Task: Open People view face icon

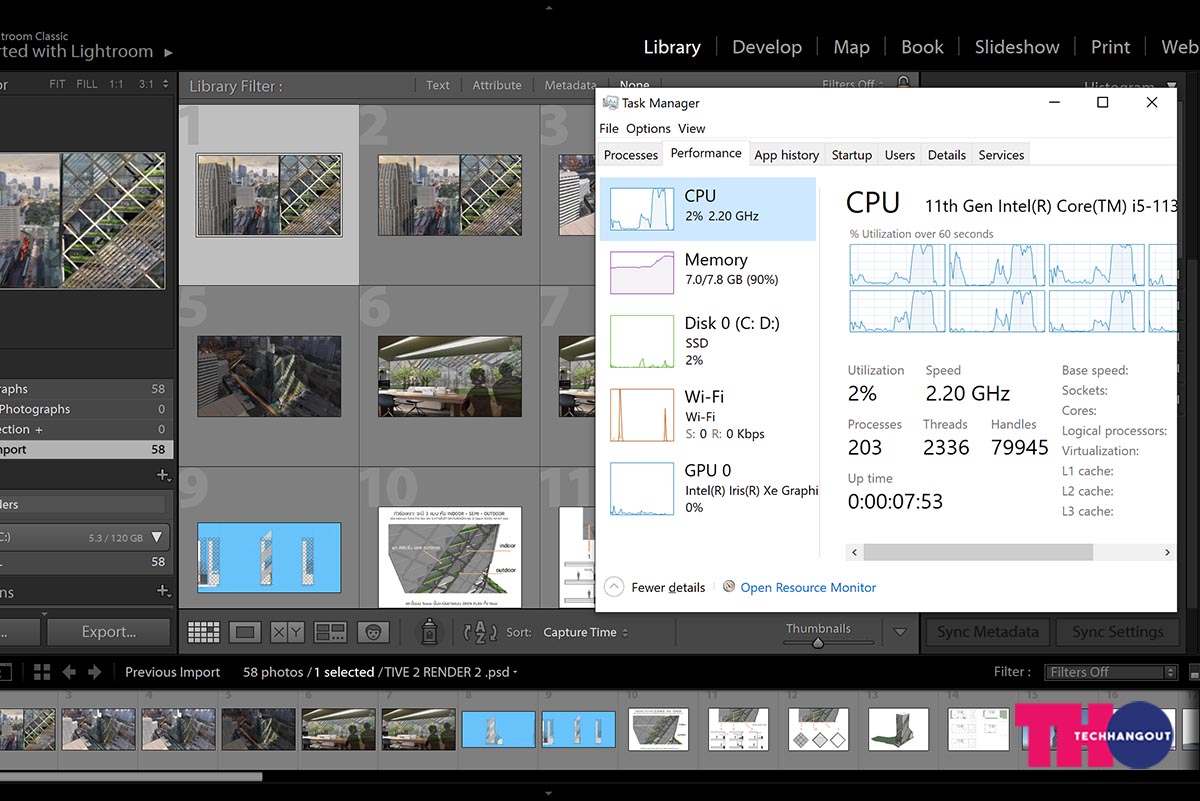Action: tap(373, 632)
